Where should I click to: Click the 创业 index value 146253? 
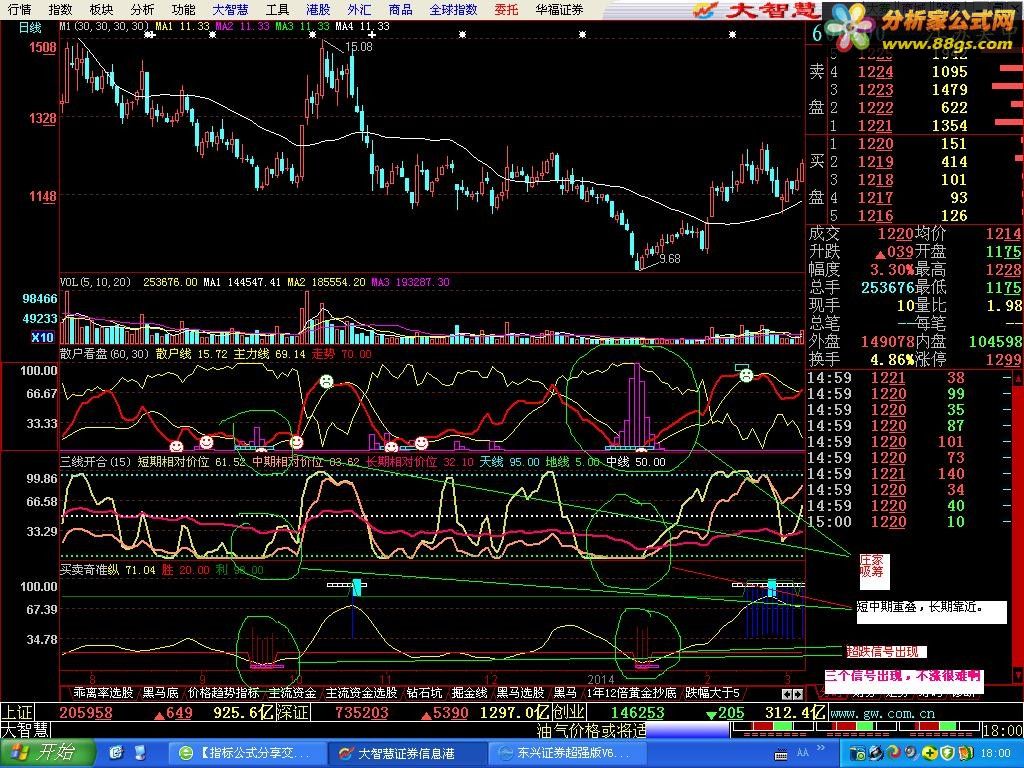pos(637,712)
